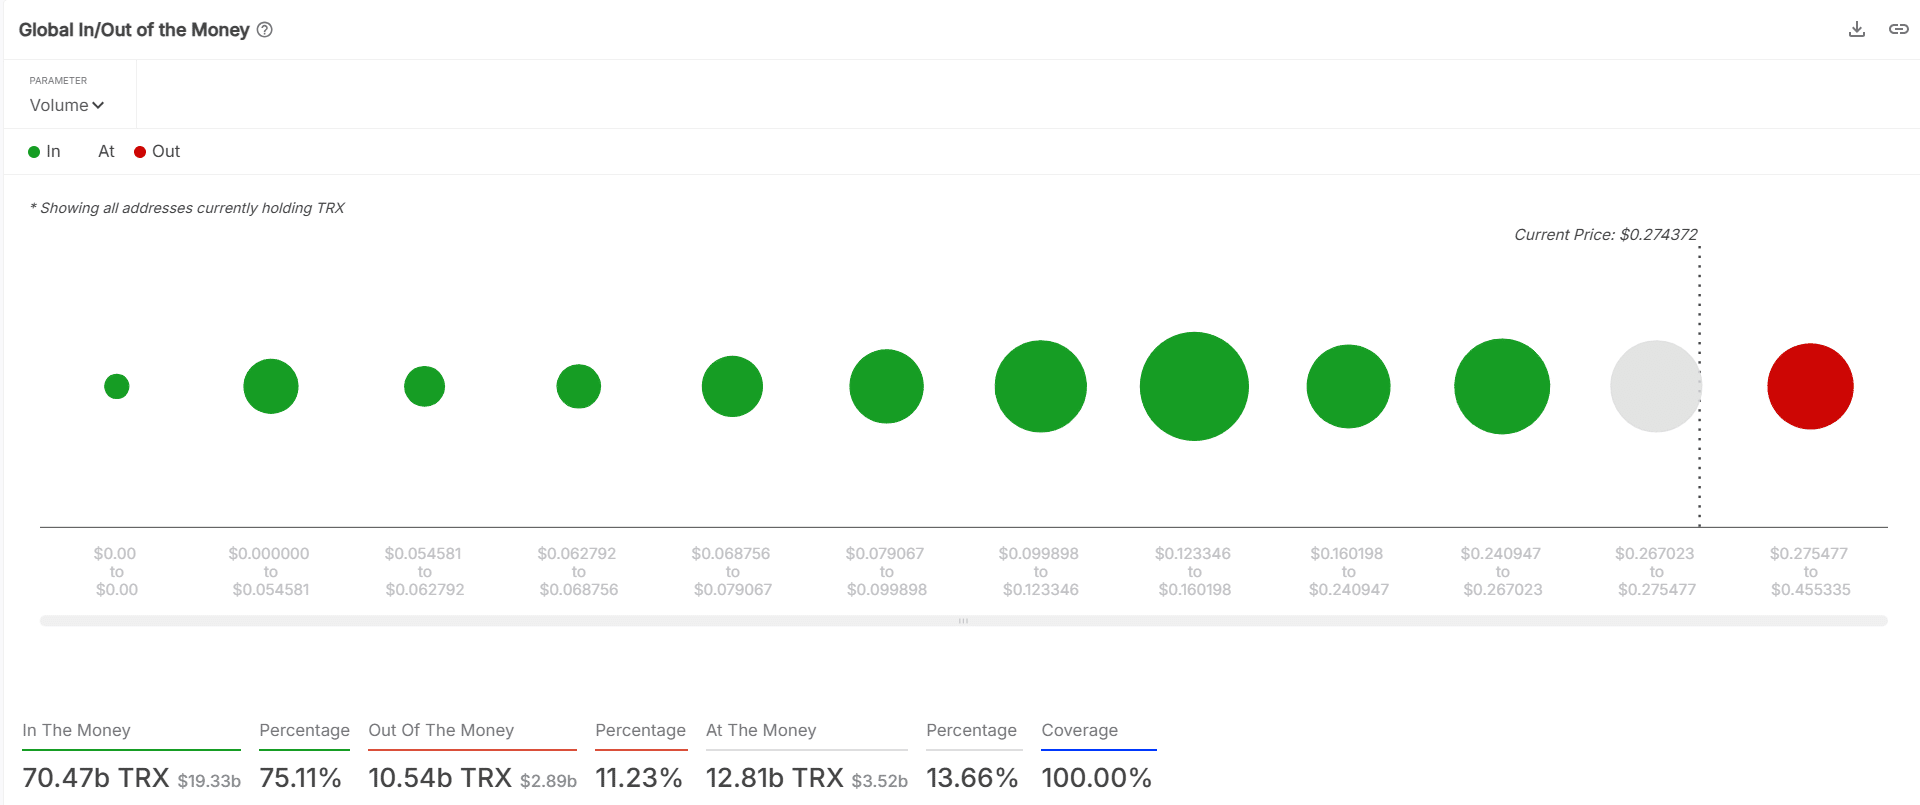This screenshot has width=1920, height=805.
Task: Click the download chart icon
Action: (1857, 29)
